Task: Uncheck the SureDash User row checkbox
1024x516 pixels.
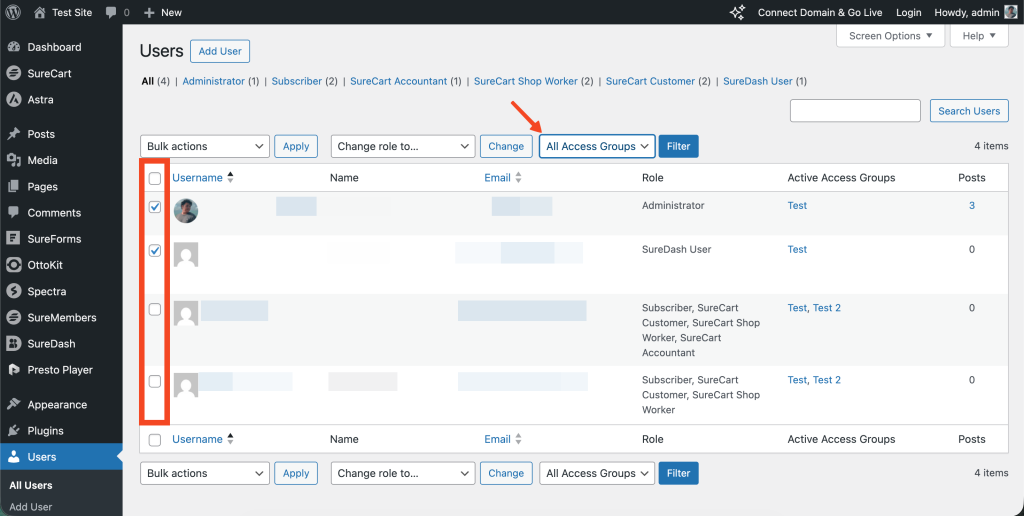Action: [155, 251]
